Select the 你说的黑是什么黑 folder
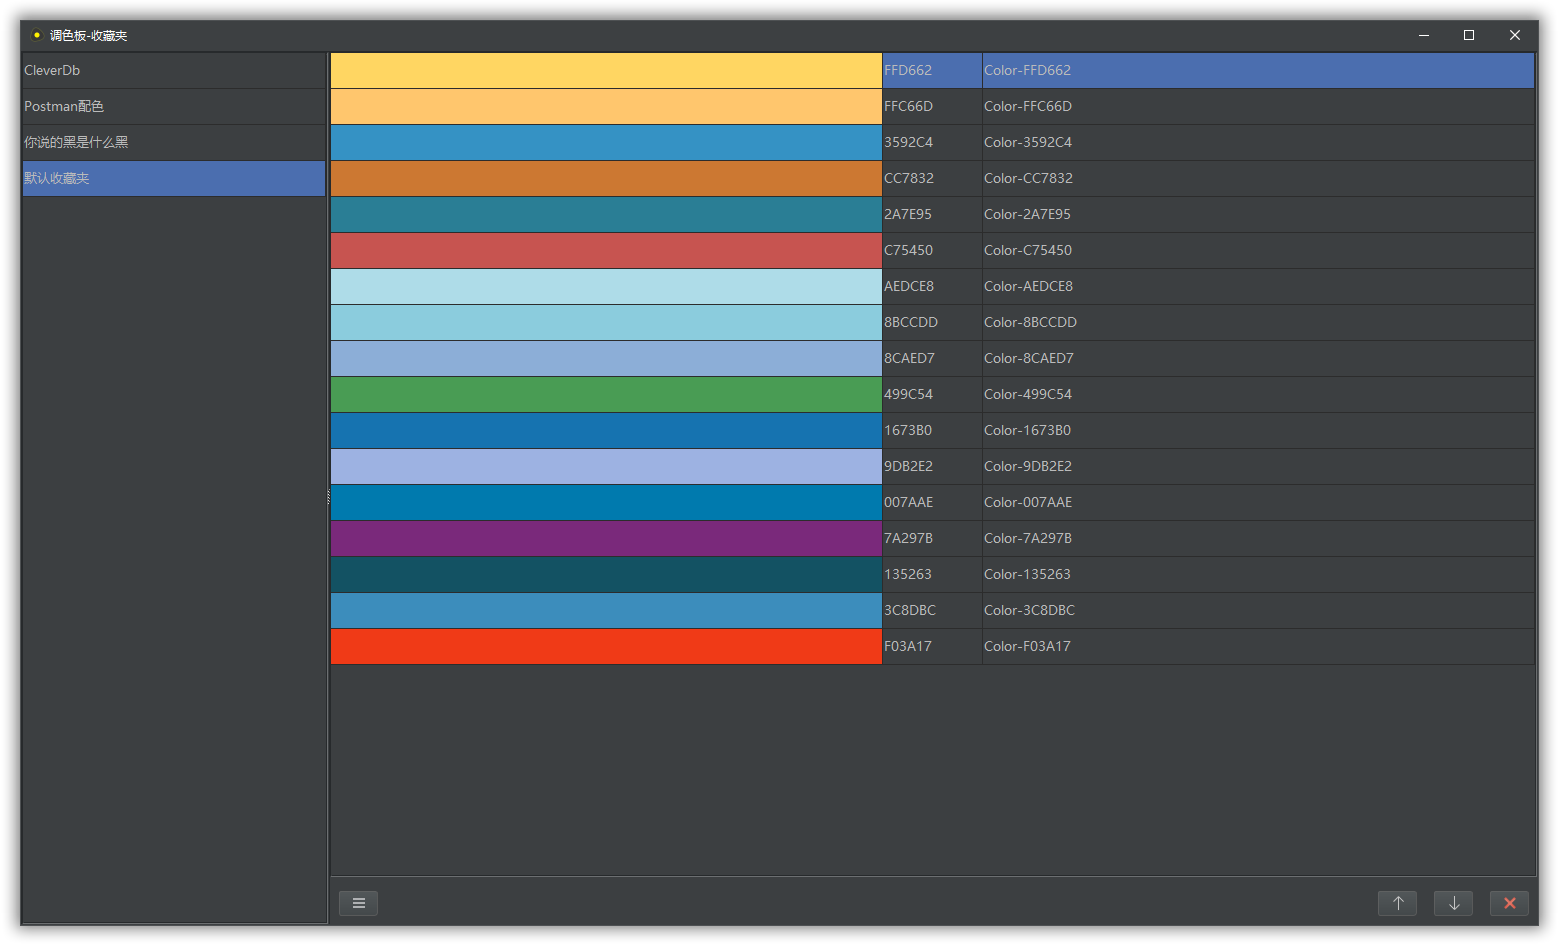 click(174, 142)
